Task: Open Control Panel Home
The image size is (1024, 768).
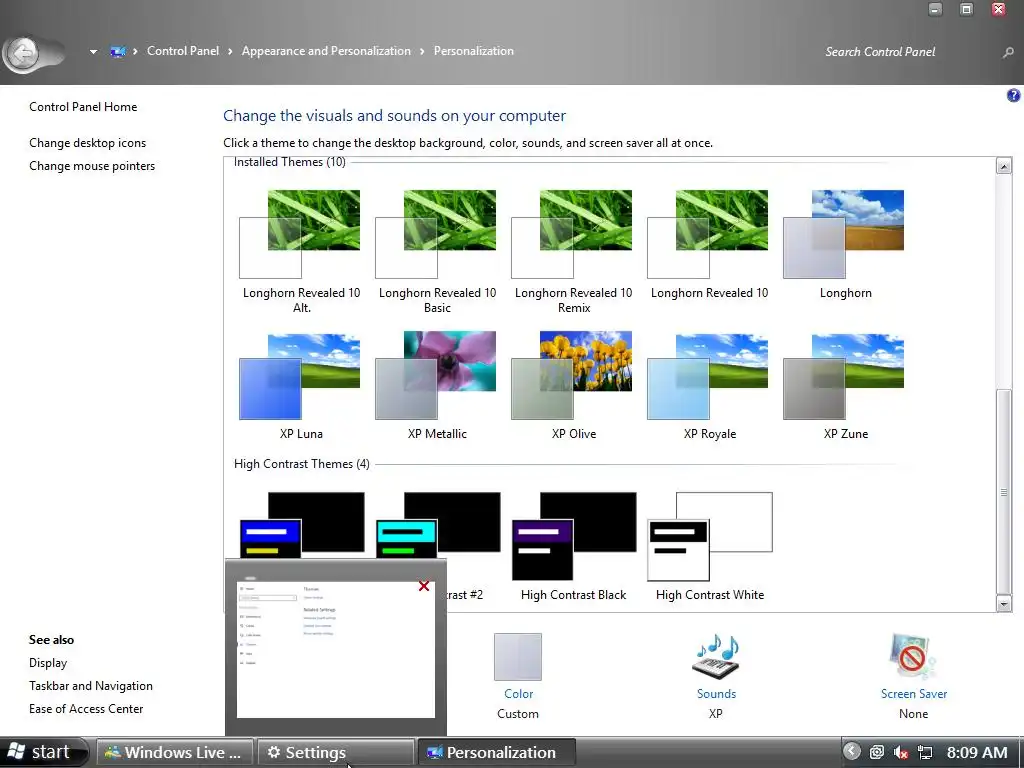Action: (83, 106)
